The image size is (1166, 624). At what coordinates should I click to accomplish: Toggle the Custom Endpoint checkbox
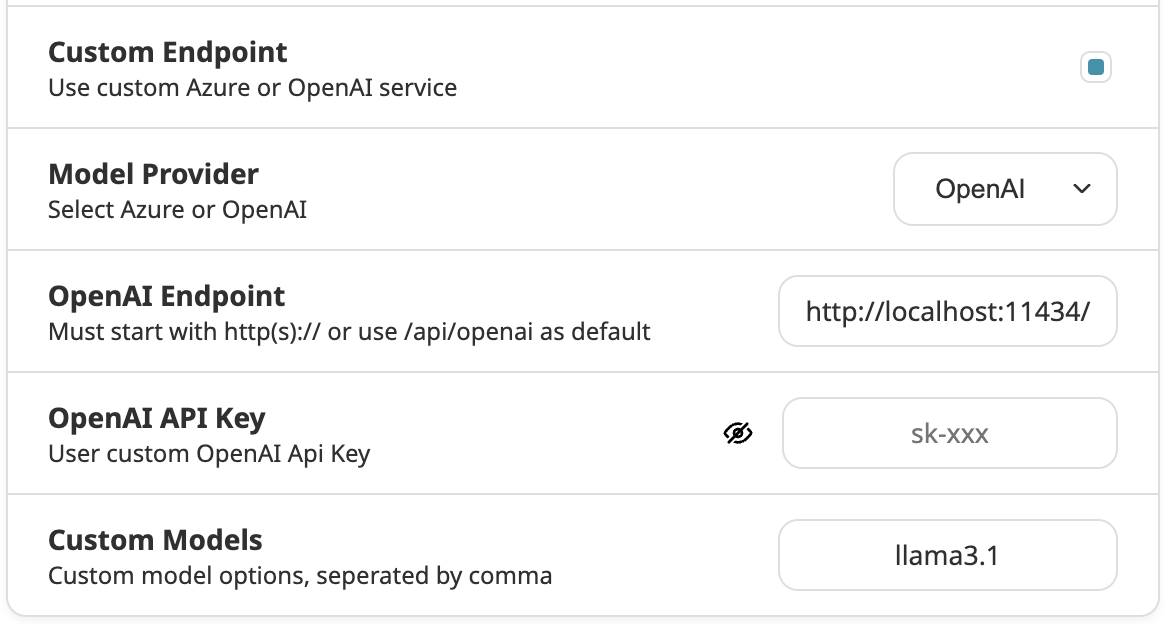(1095, 68)
